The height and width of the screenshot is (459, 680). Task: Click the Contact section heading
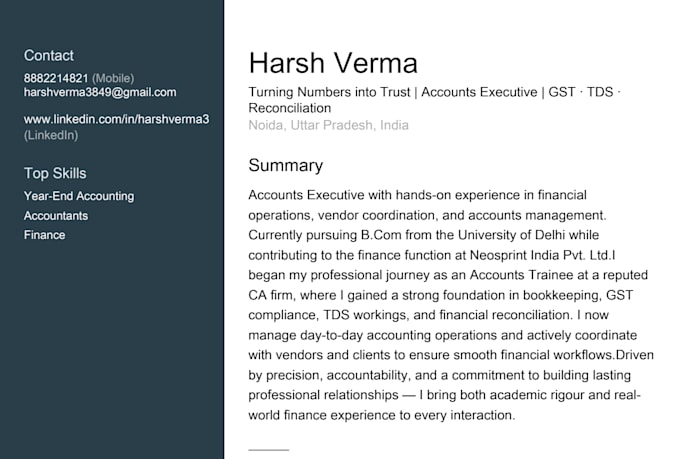pyautogui.click(x=49, y=56)
